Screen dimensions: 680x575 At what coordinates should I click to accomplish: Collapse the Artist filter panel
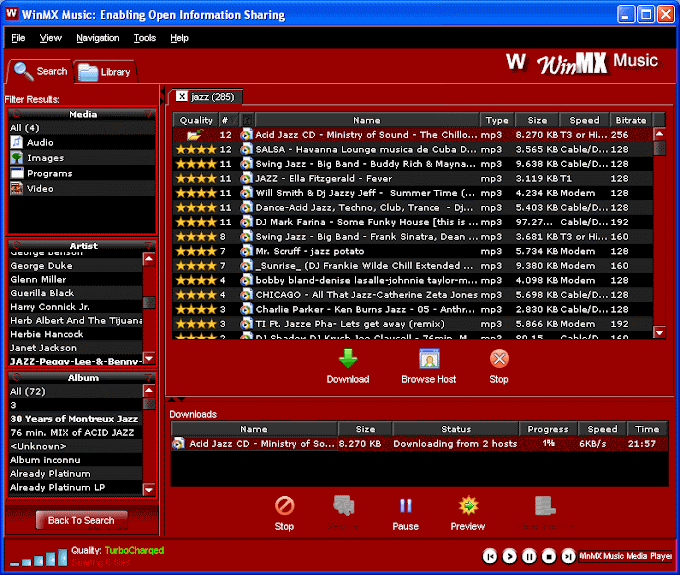(148, 245)
